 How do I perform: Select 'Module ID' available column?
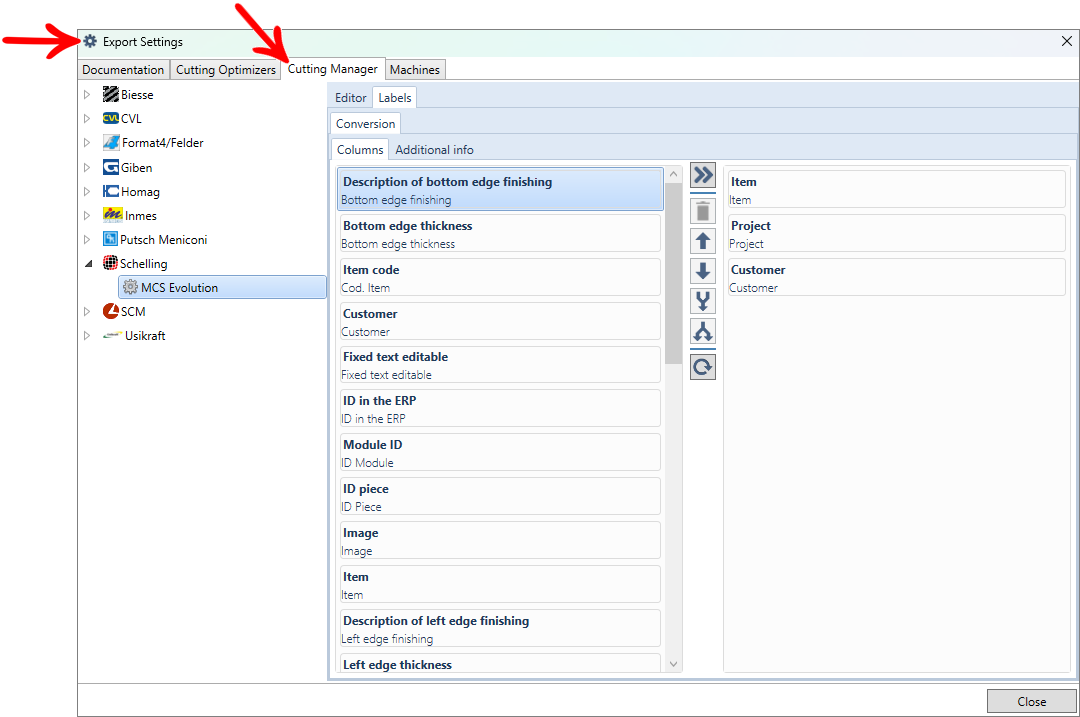point(501,453)
